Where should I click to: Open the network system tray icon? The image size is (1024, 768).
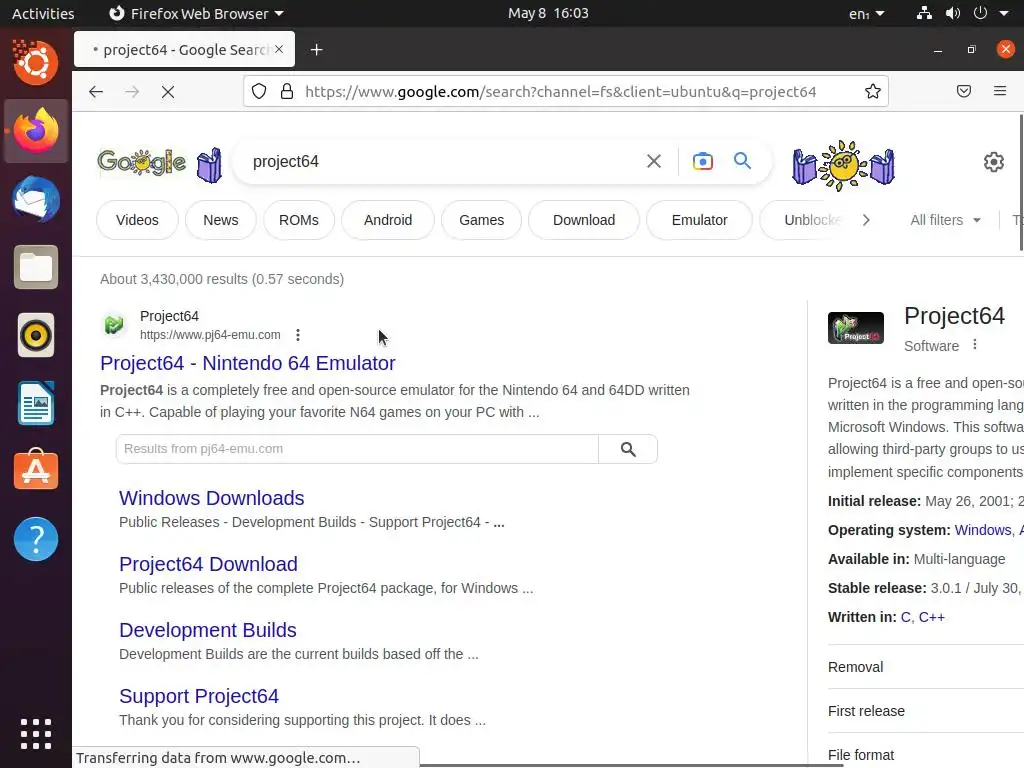(924, 13)
